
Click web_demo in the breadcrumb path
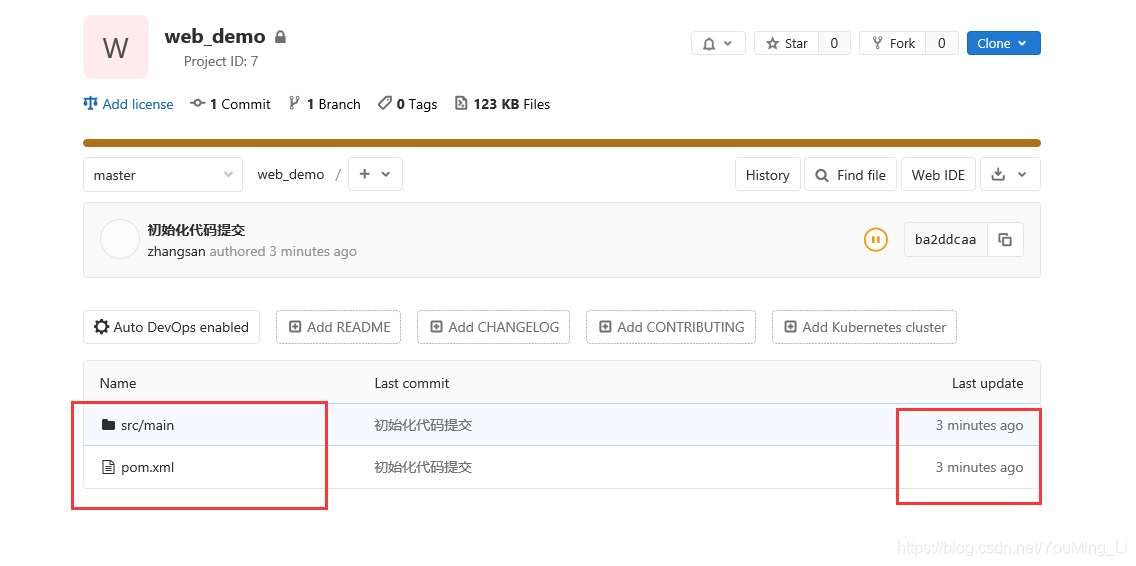[291, 175]
